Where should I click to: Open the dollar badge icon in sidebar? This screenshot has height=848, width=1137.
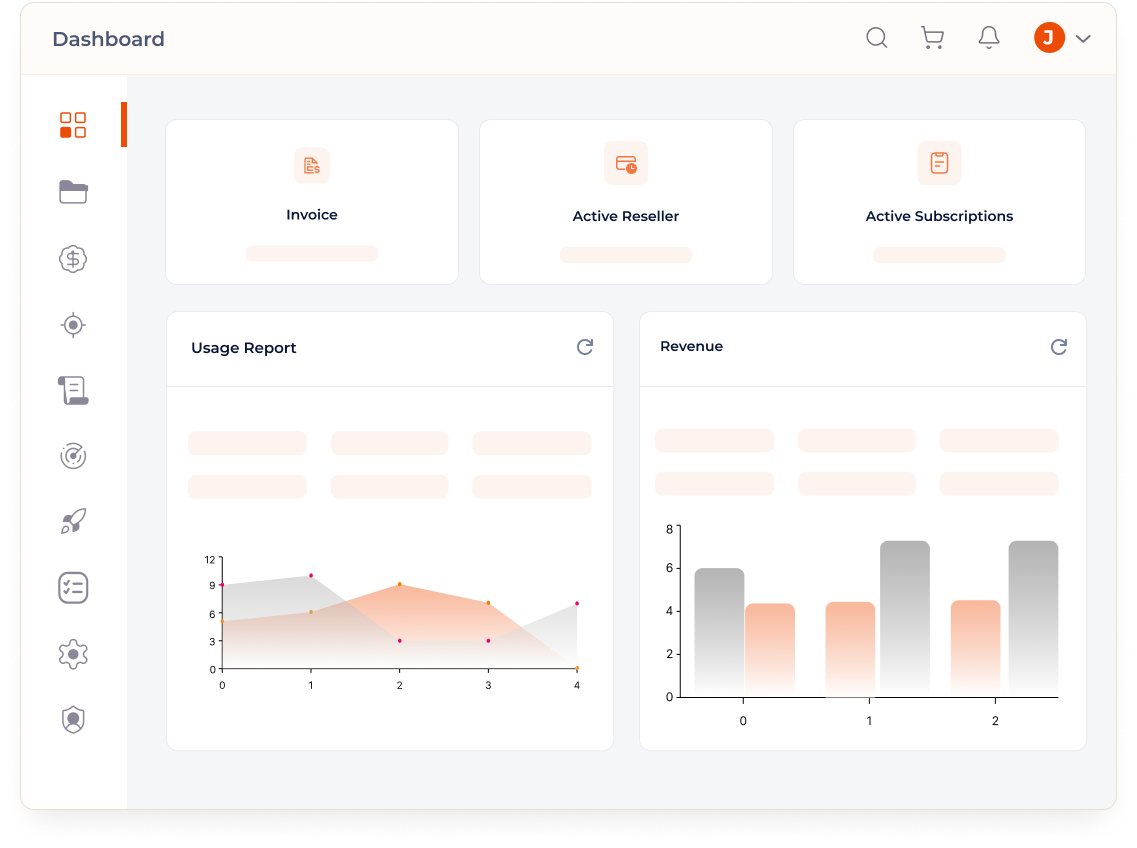[x=73, y=259]
